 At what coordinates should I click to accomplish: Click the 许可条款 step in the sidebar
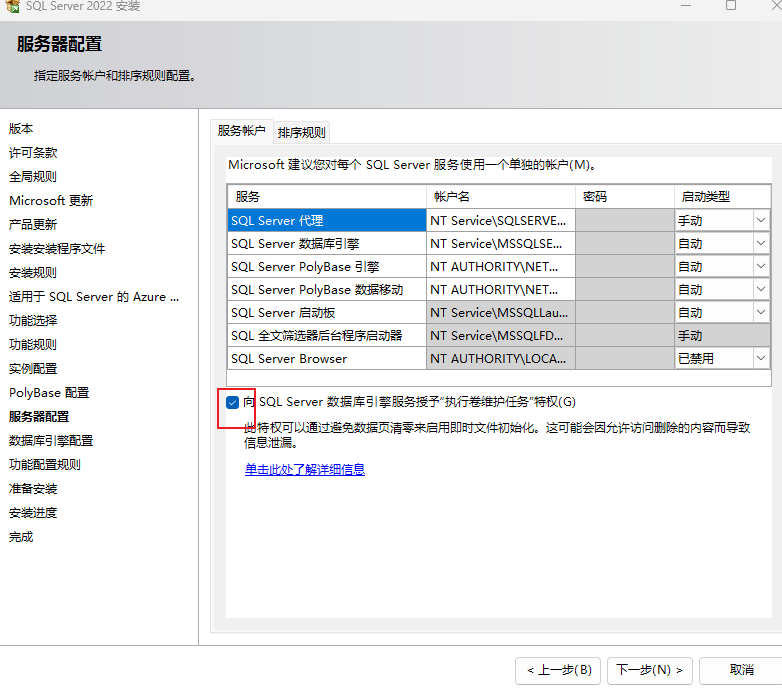tap(33, 153)
